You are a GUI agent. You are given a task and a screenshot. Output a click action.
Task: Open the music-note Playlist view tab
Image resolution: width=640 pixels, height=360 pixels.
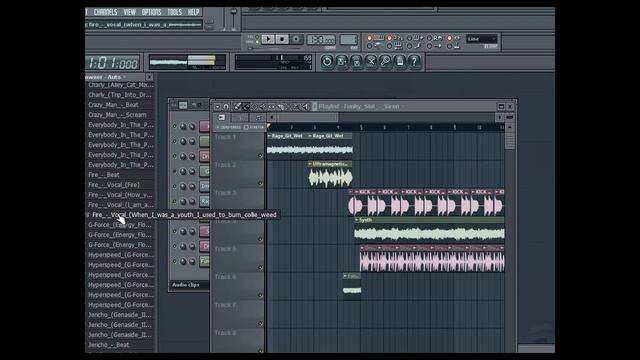tap(258, 118)
